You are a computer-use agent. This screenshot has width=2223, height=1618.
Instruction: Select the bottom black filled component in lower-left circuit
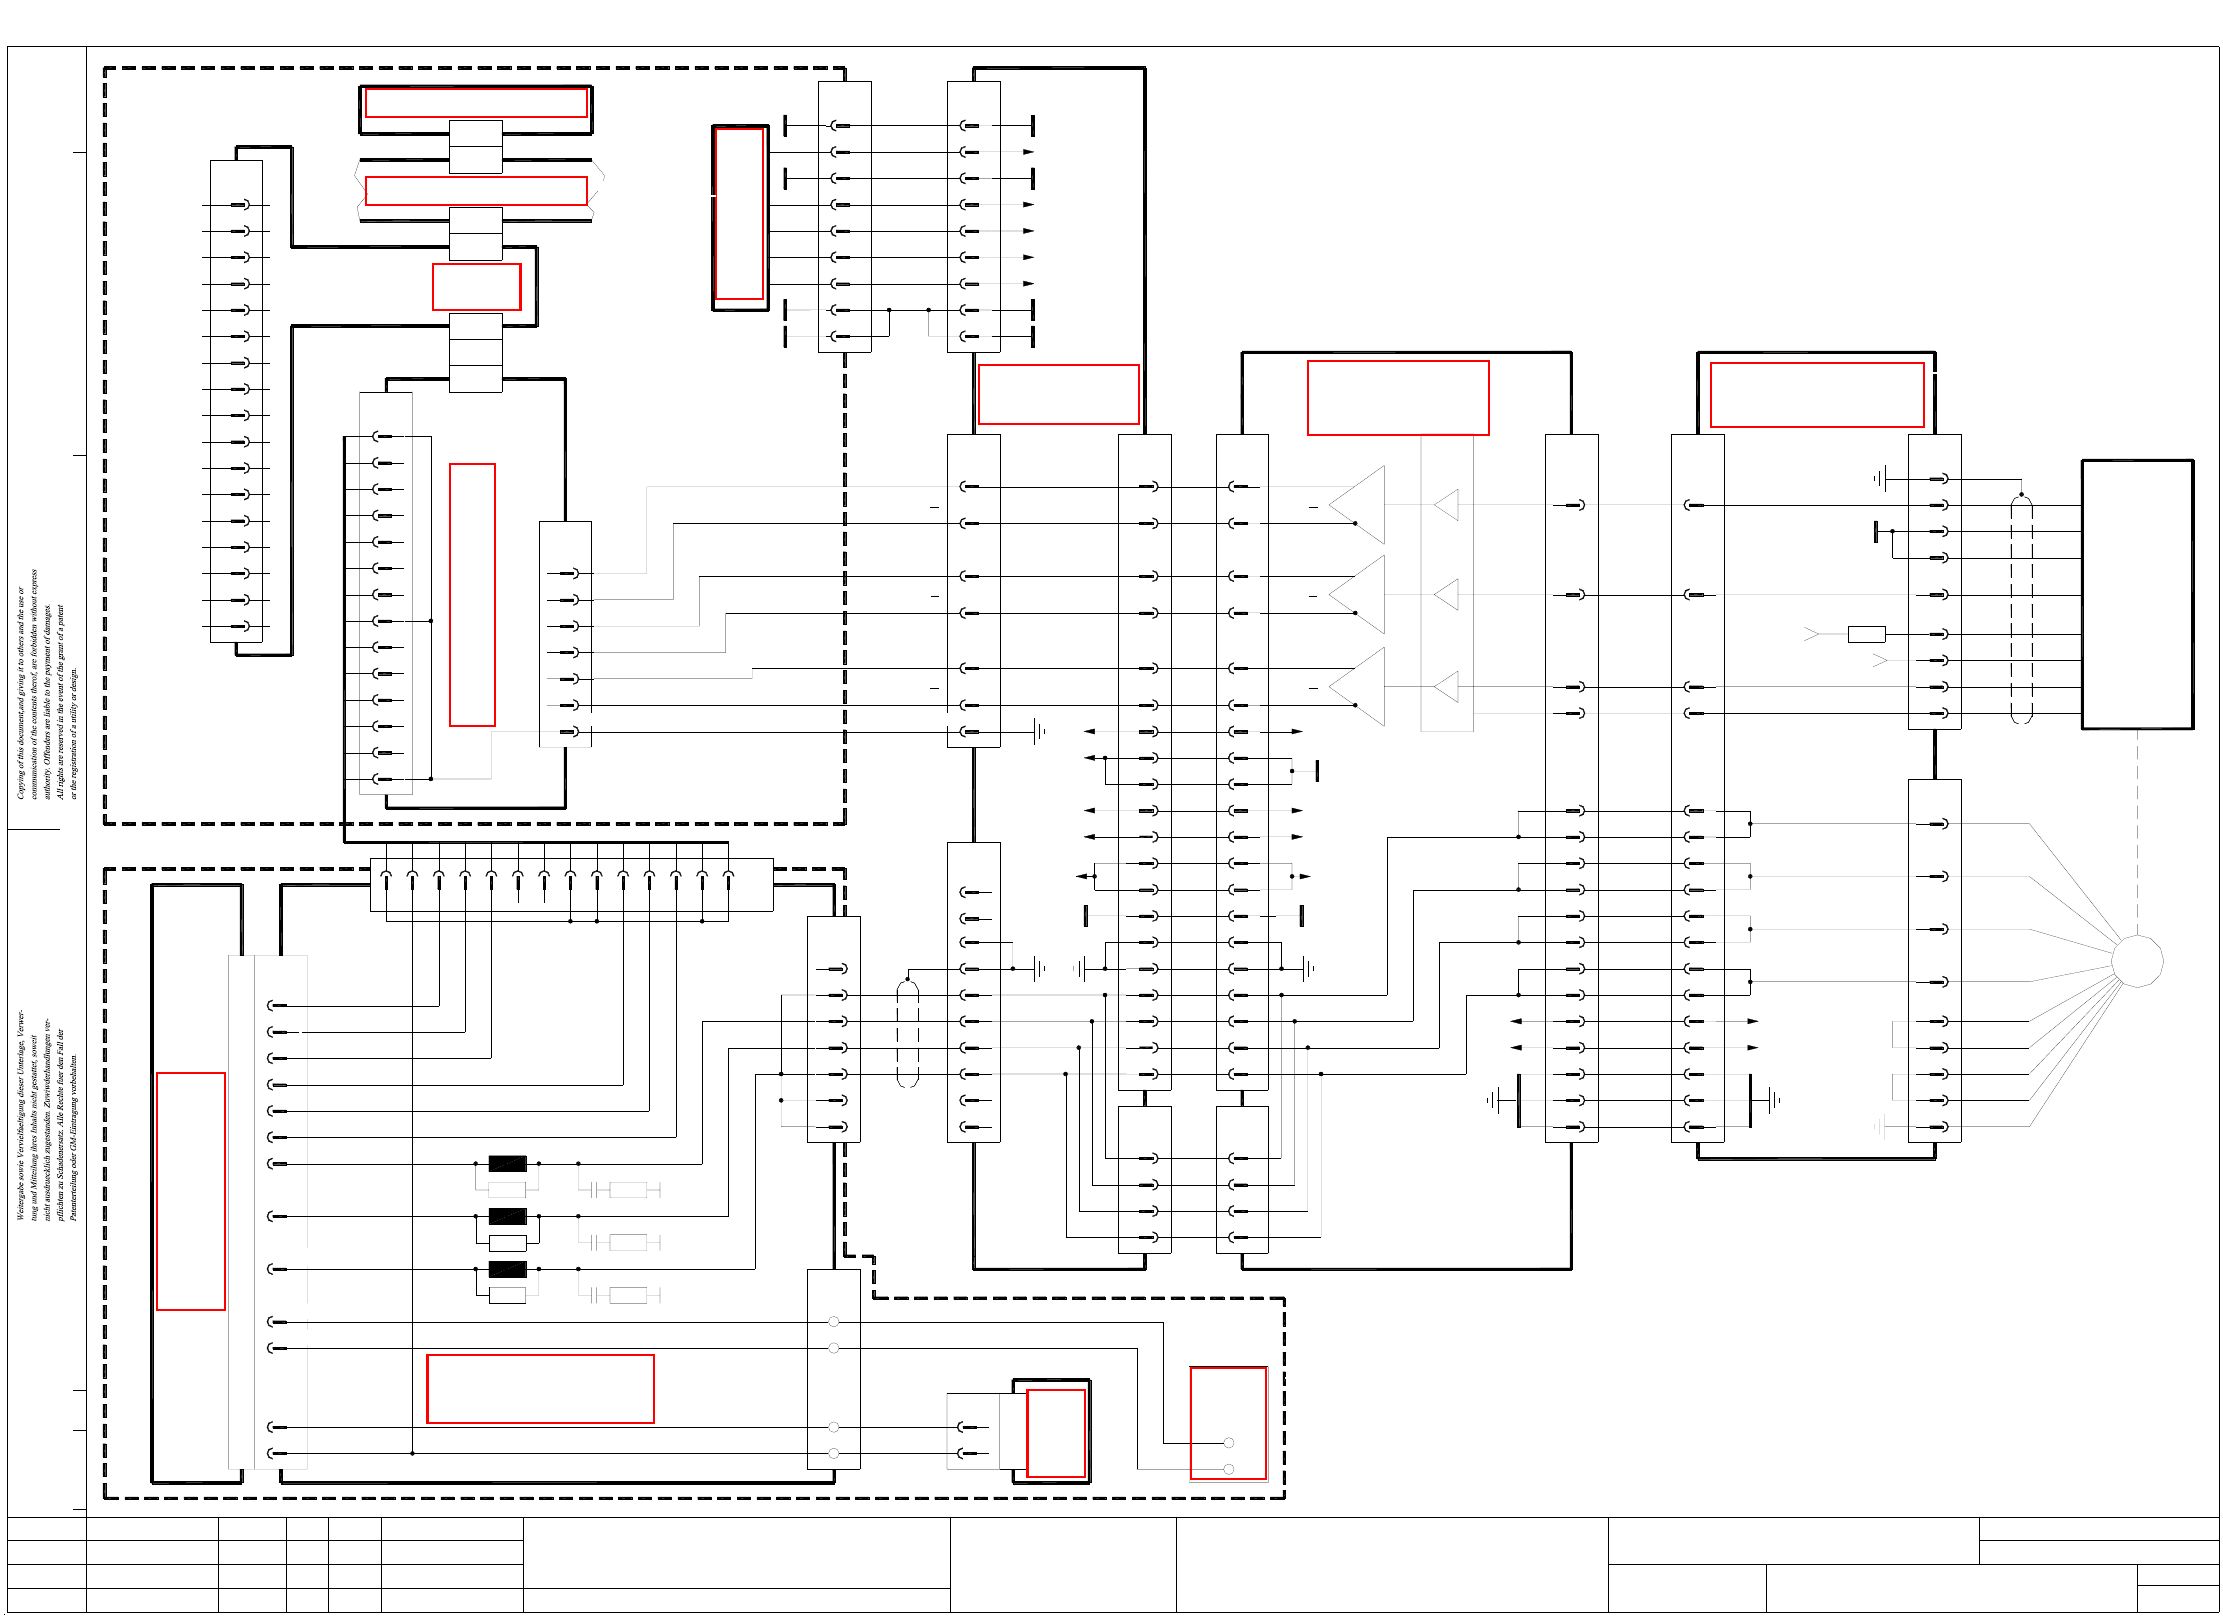click(507, 1269)
